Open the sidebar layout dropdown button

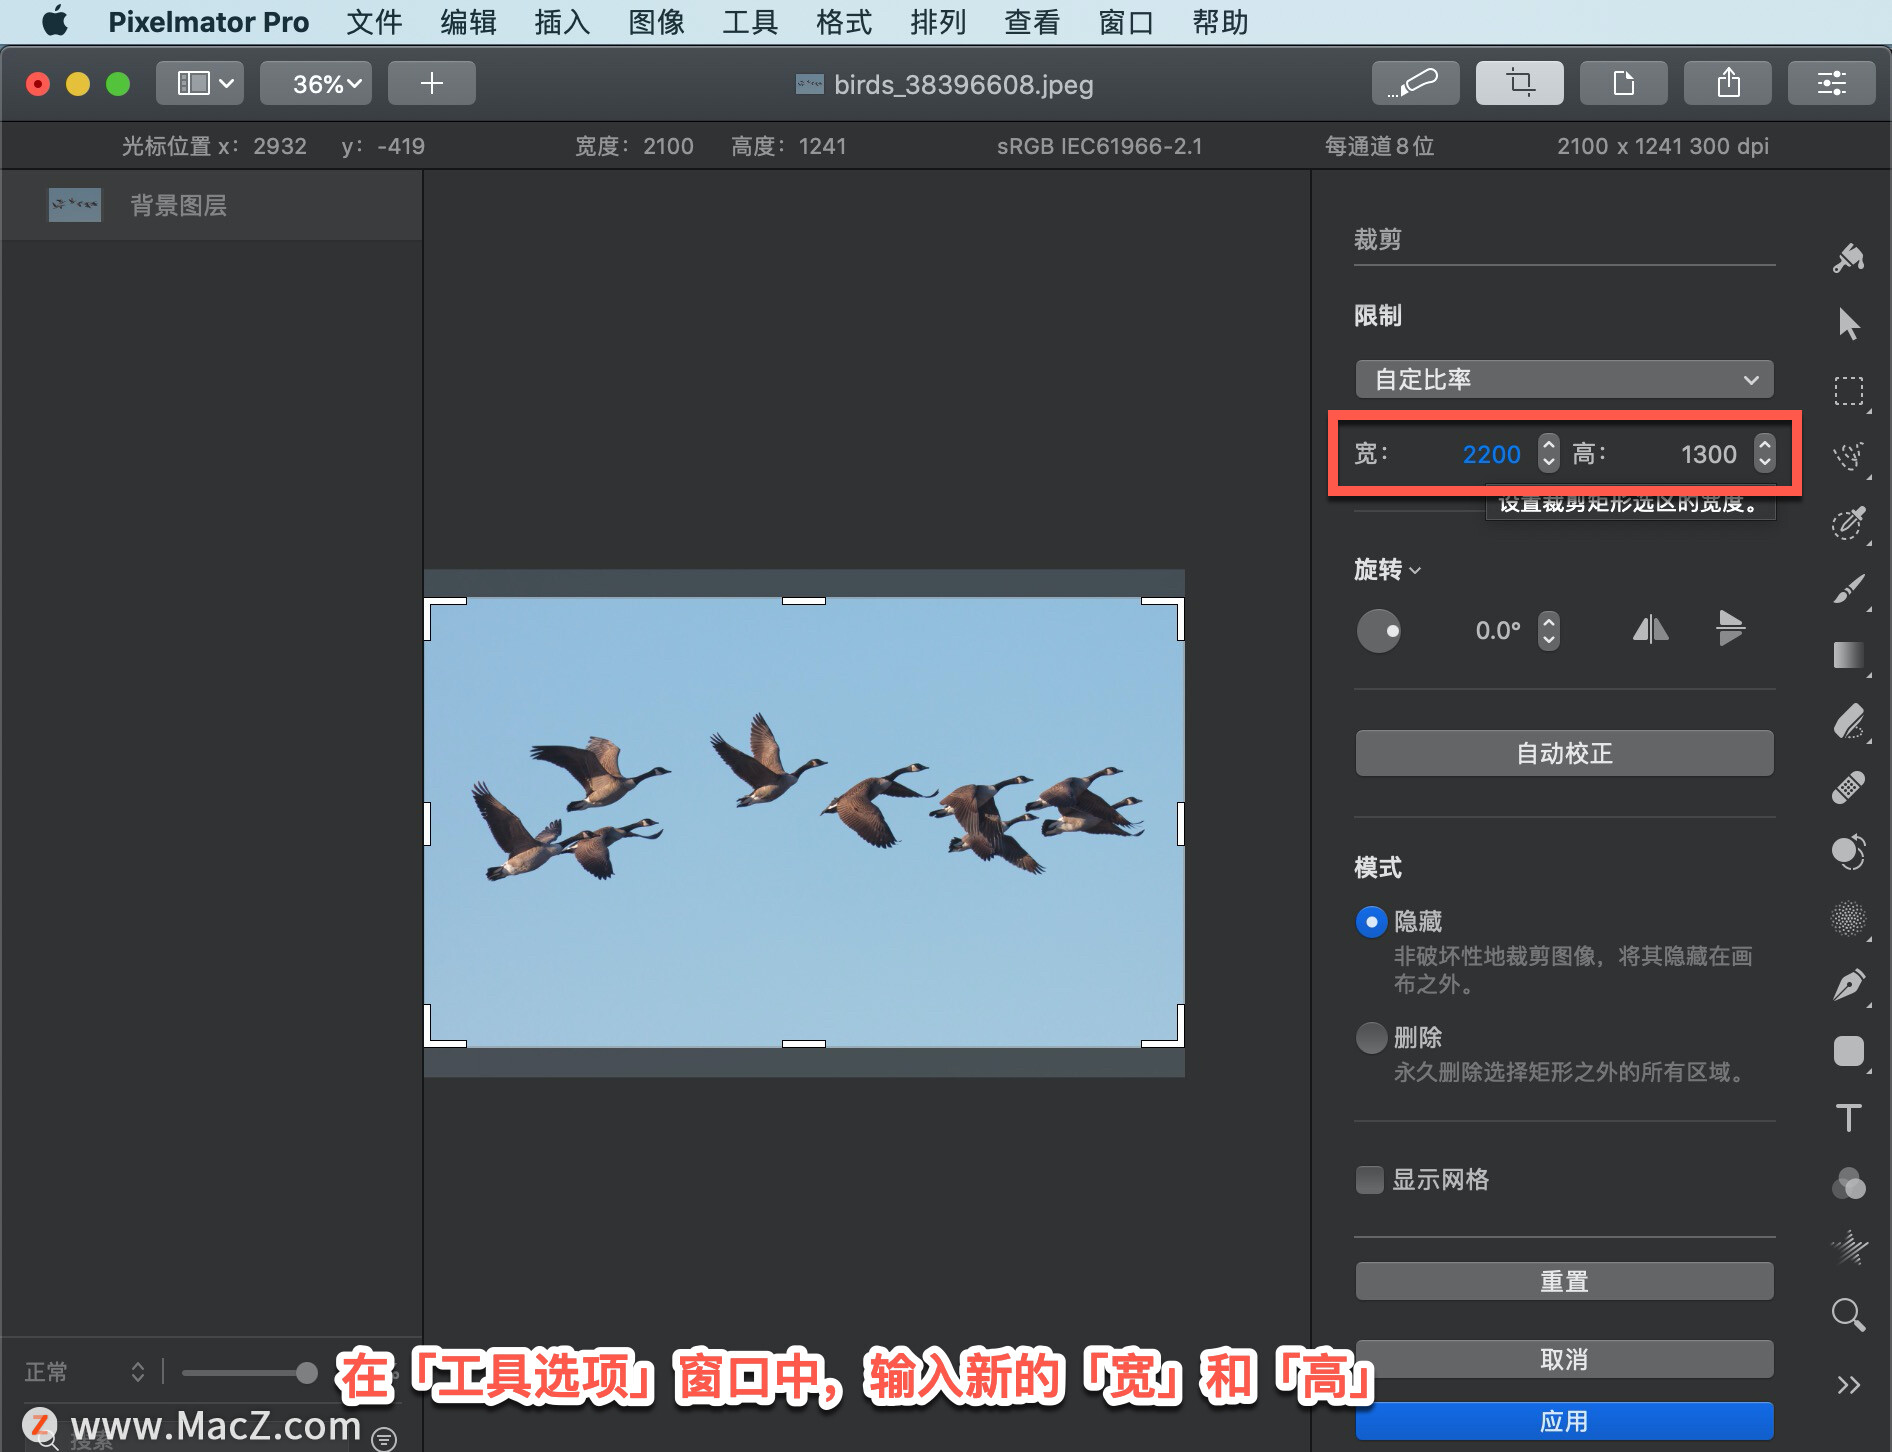point(200,83)
